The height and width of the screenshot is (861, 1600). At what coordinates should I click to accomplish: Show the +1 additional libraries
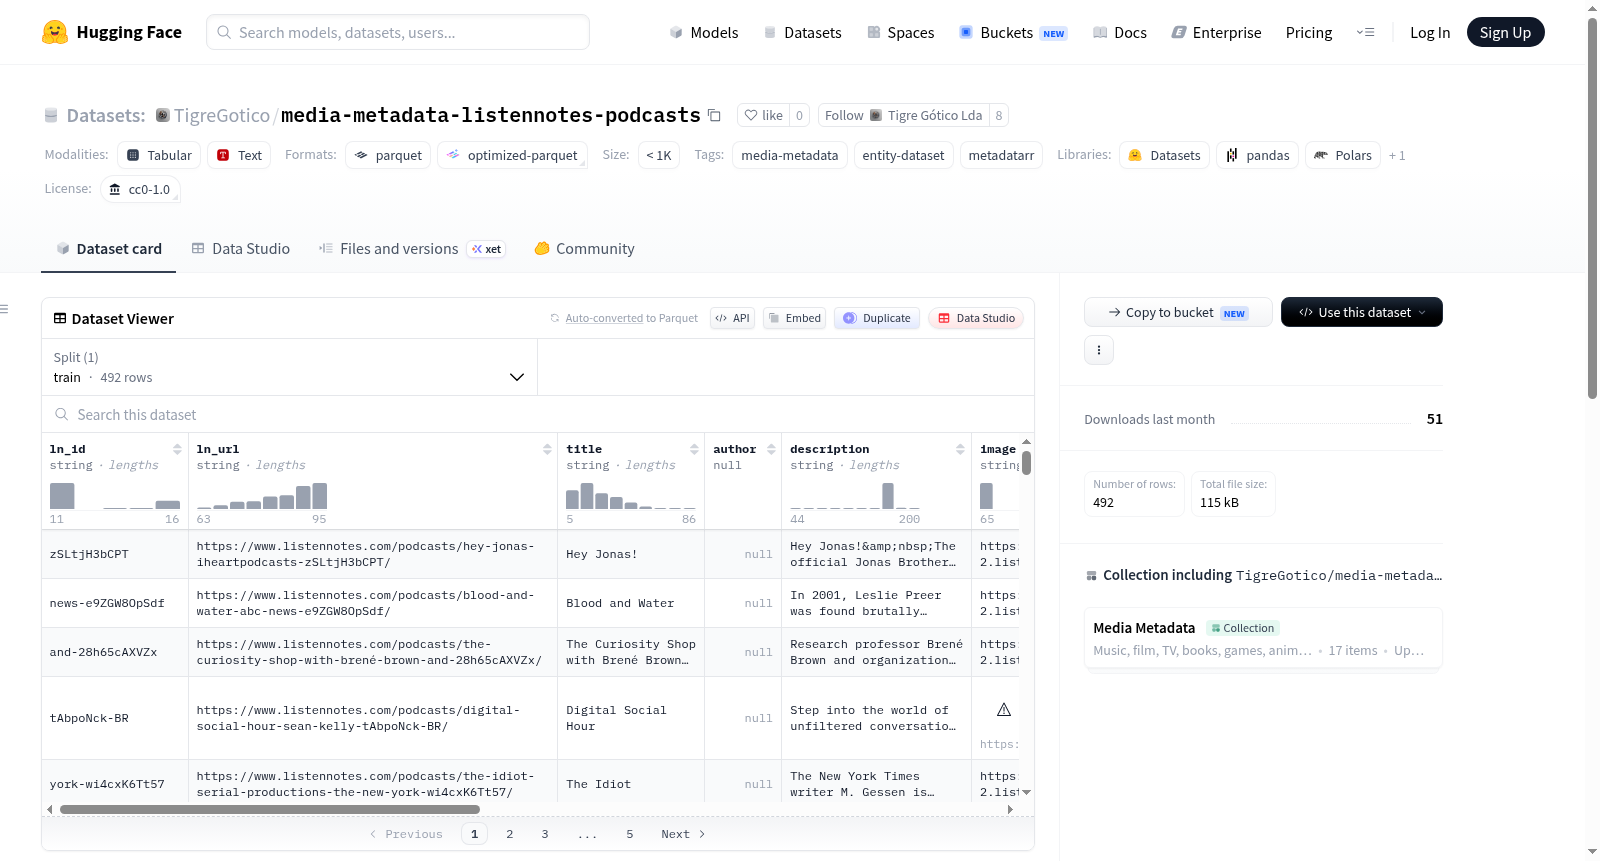(1397, 155)
